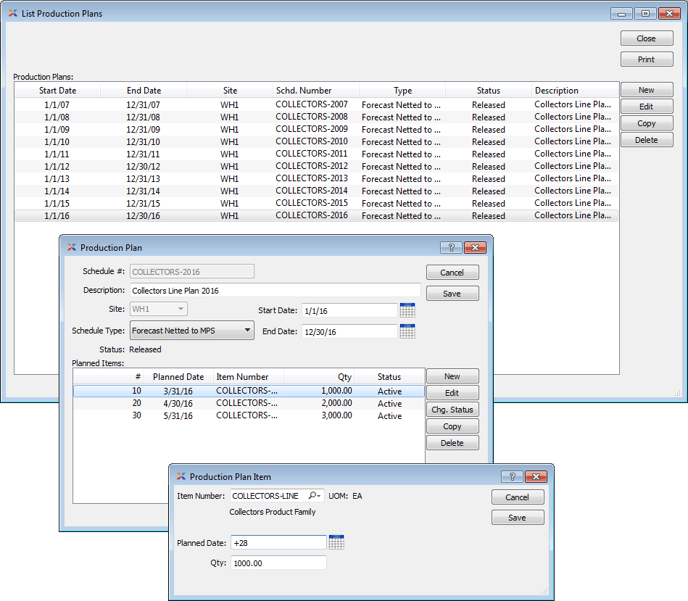Open the End Date calendar picker
Viewport: 688px width, 601px height.
tap(407, 332)
